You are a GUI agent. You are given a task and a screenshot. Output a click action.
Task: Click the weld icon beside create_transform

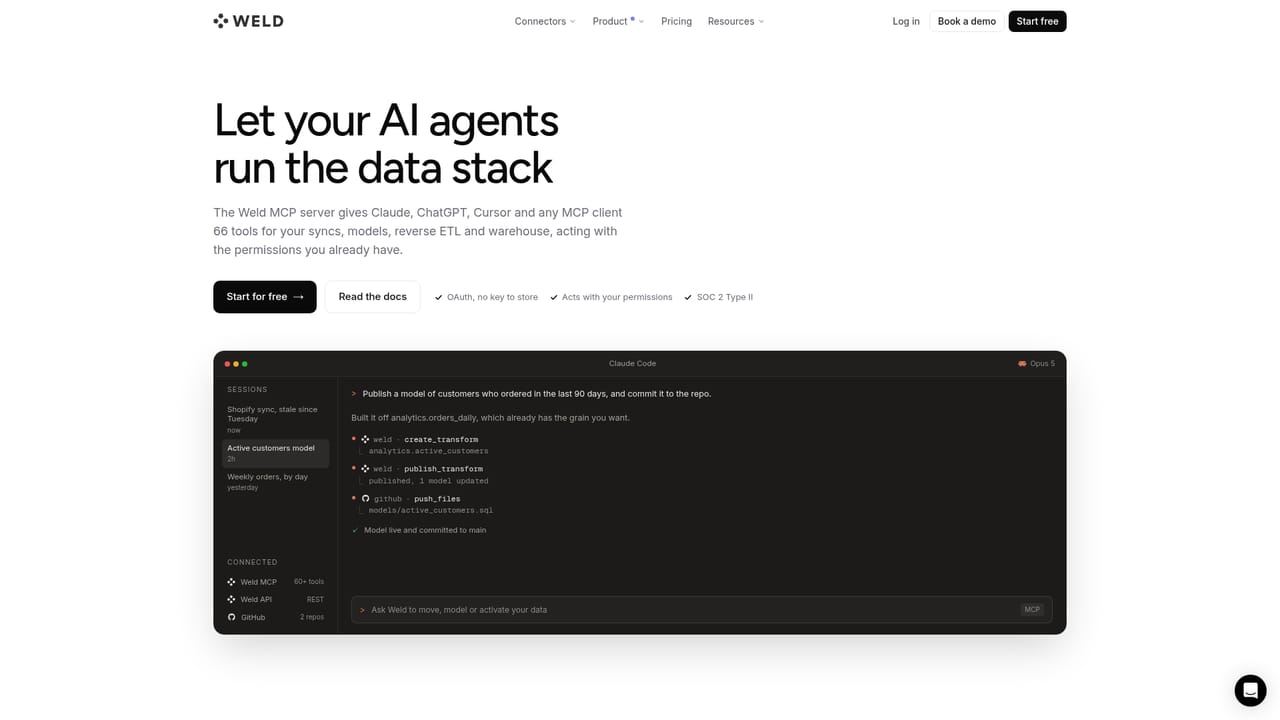[365, 440]
